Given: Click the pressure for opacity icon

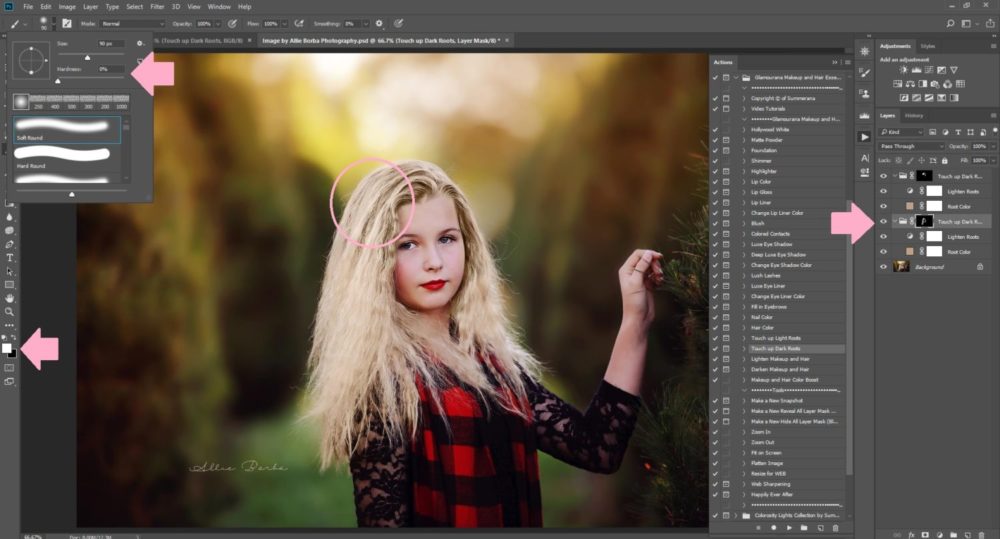Looking at the screenshot, I should pos(232,24).
